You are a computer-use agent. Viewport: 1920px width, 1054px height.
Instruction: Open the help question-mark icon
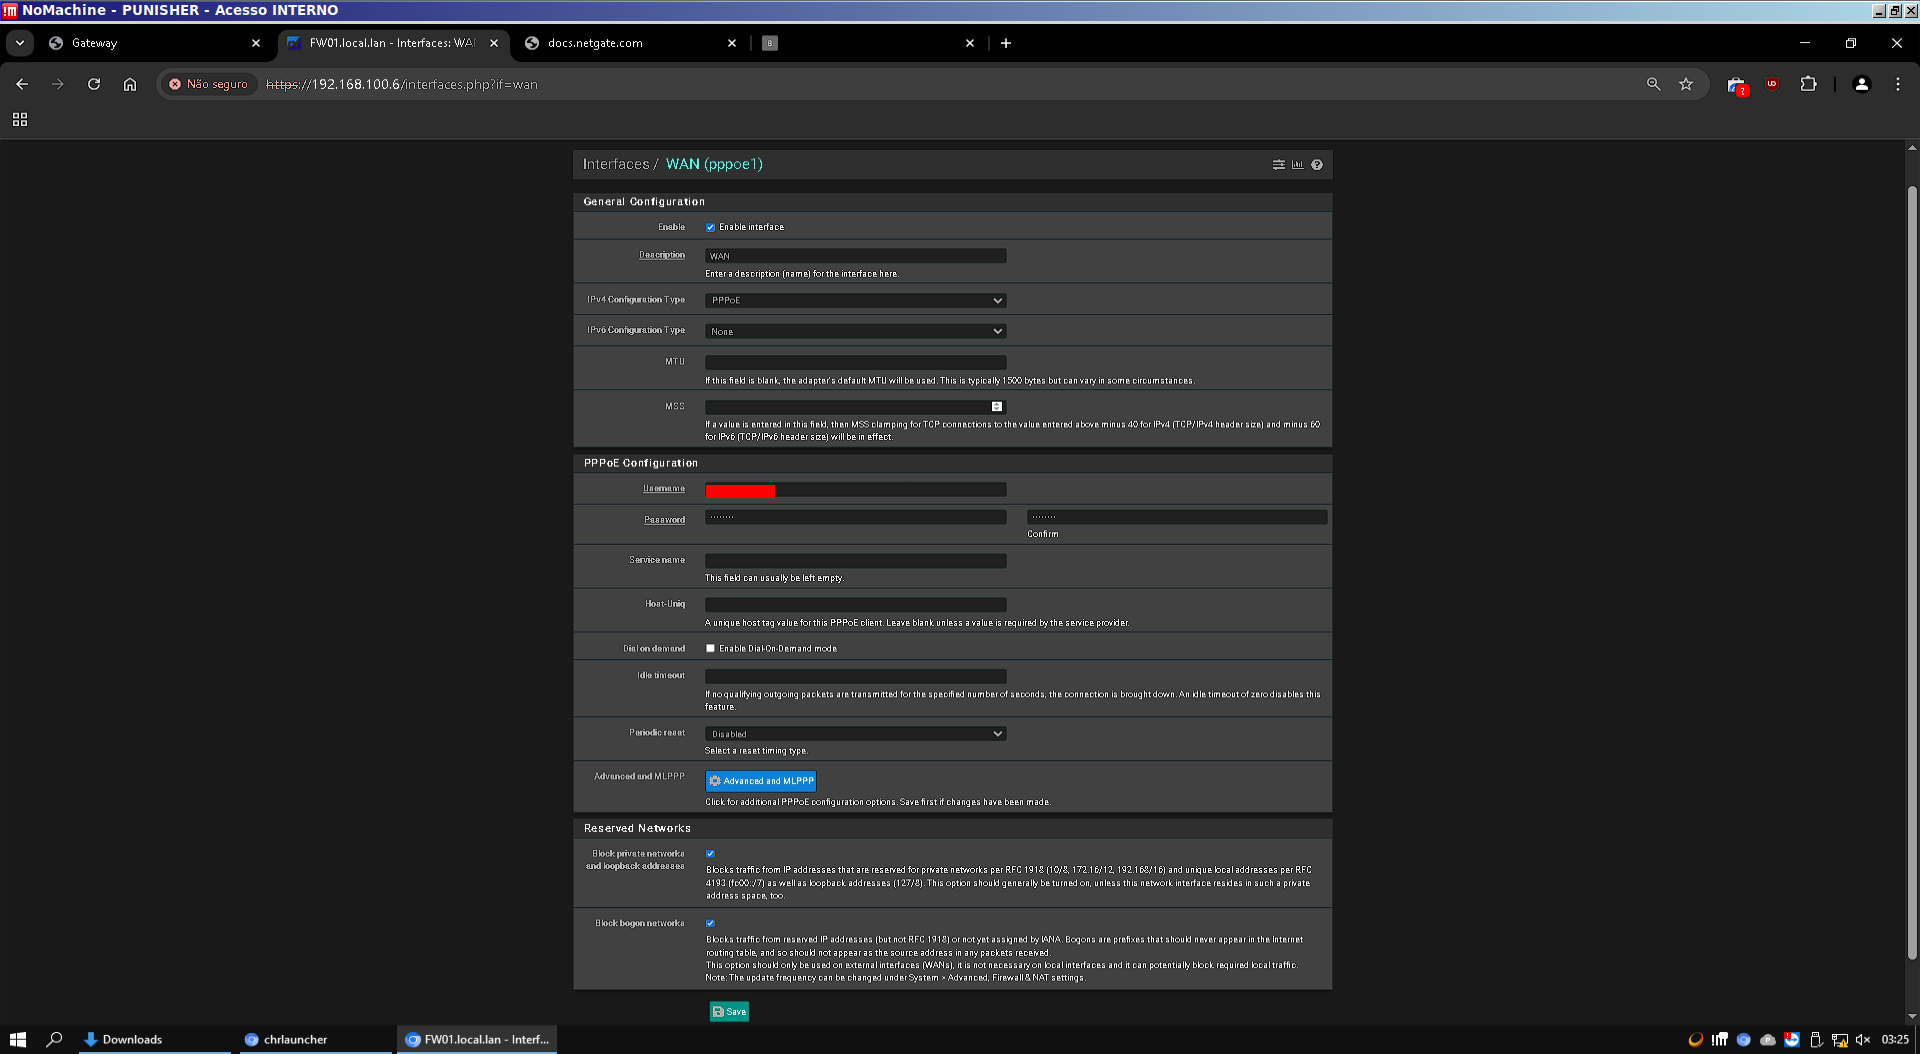point(1317,165)
